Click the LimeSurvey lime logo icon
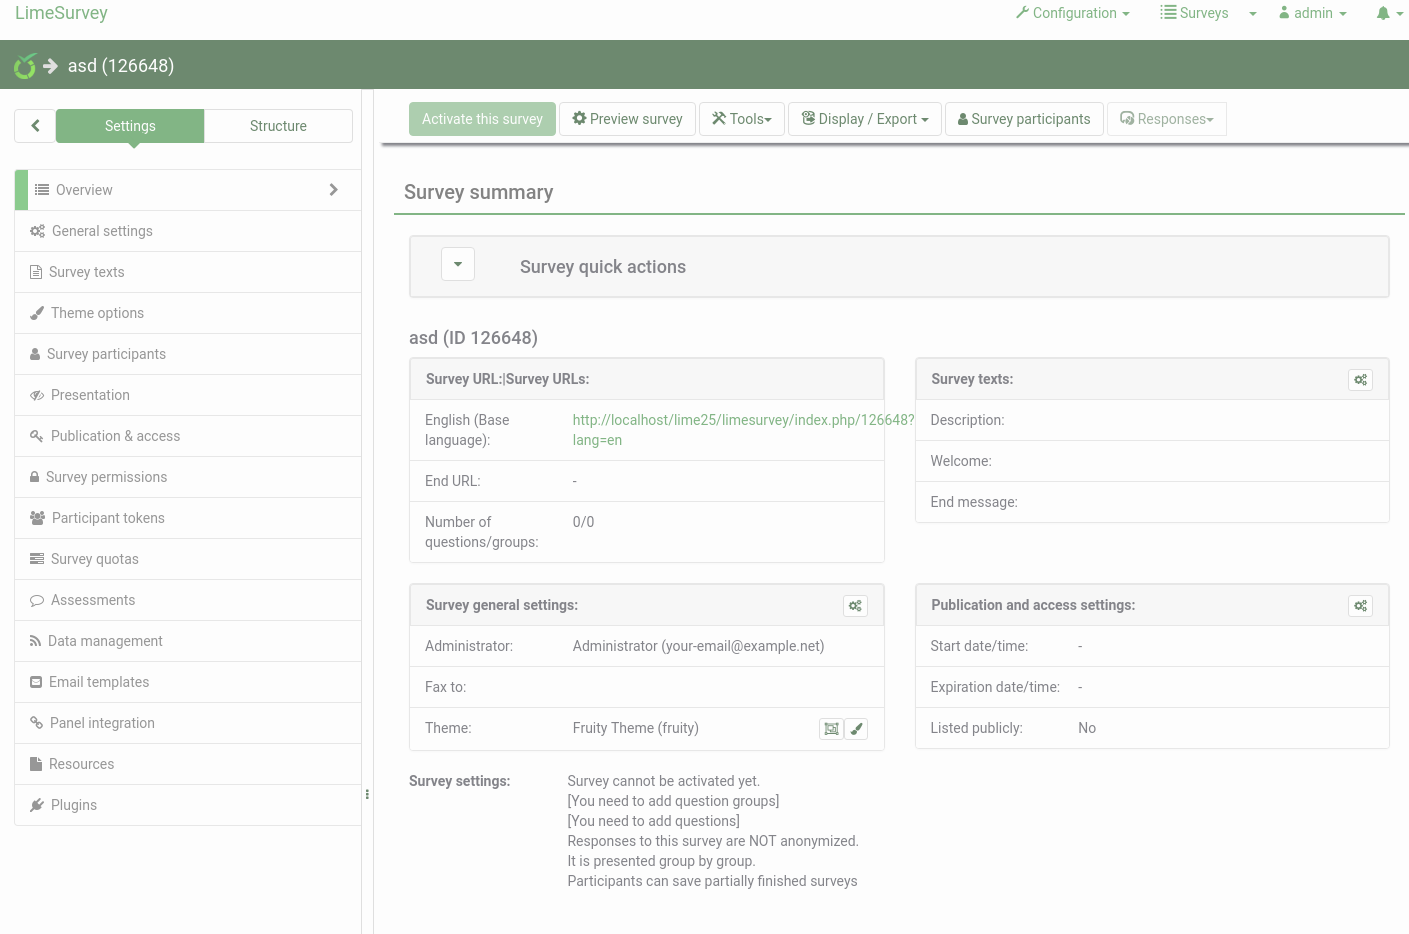 (25, 66)
